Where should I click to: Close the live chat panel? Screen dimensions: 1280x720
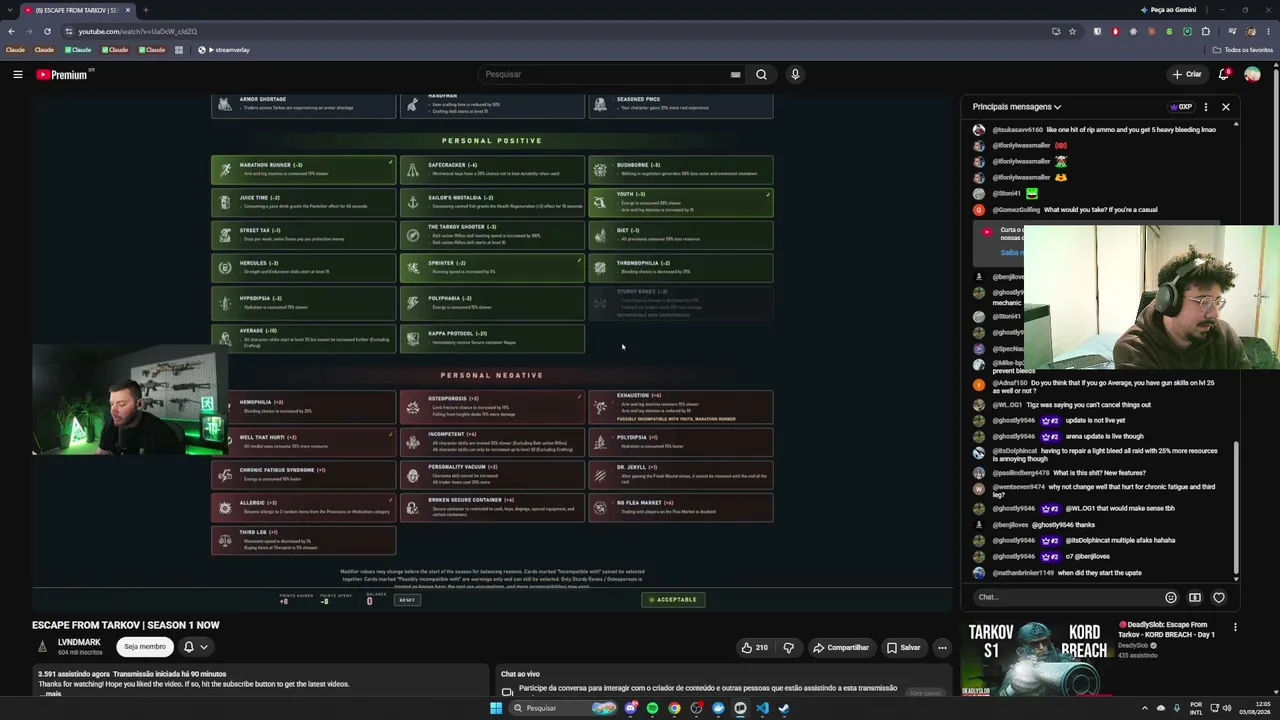(1225, 107)
